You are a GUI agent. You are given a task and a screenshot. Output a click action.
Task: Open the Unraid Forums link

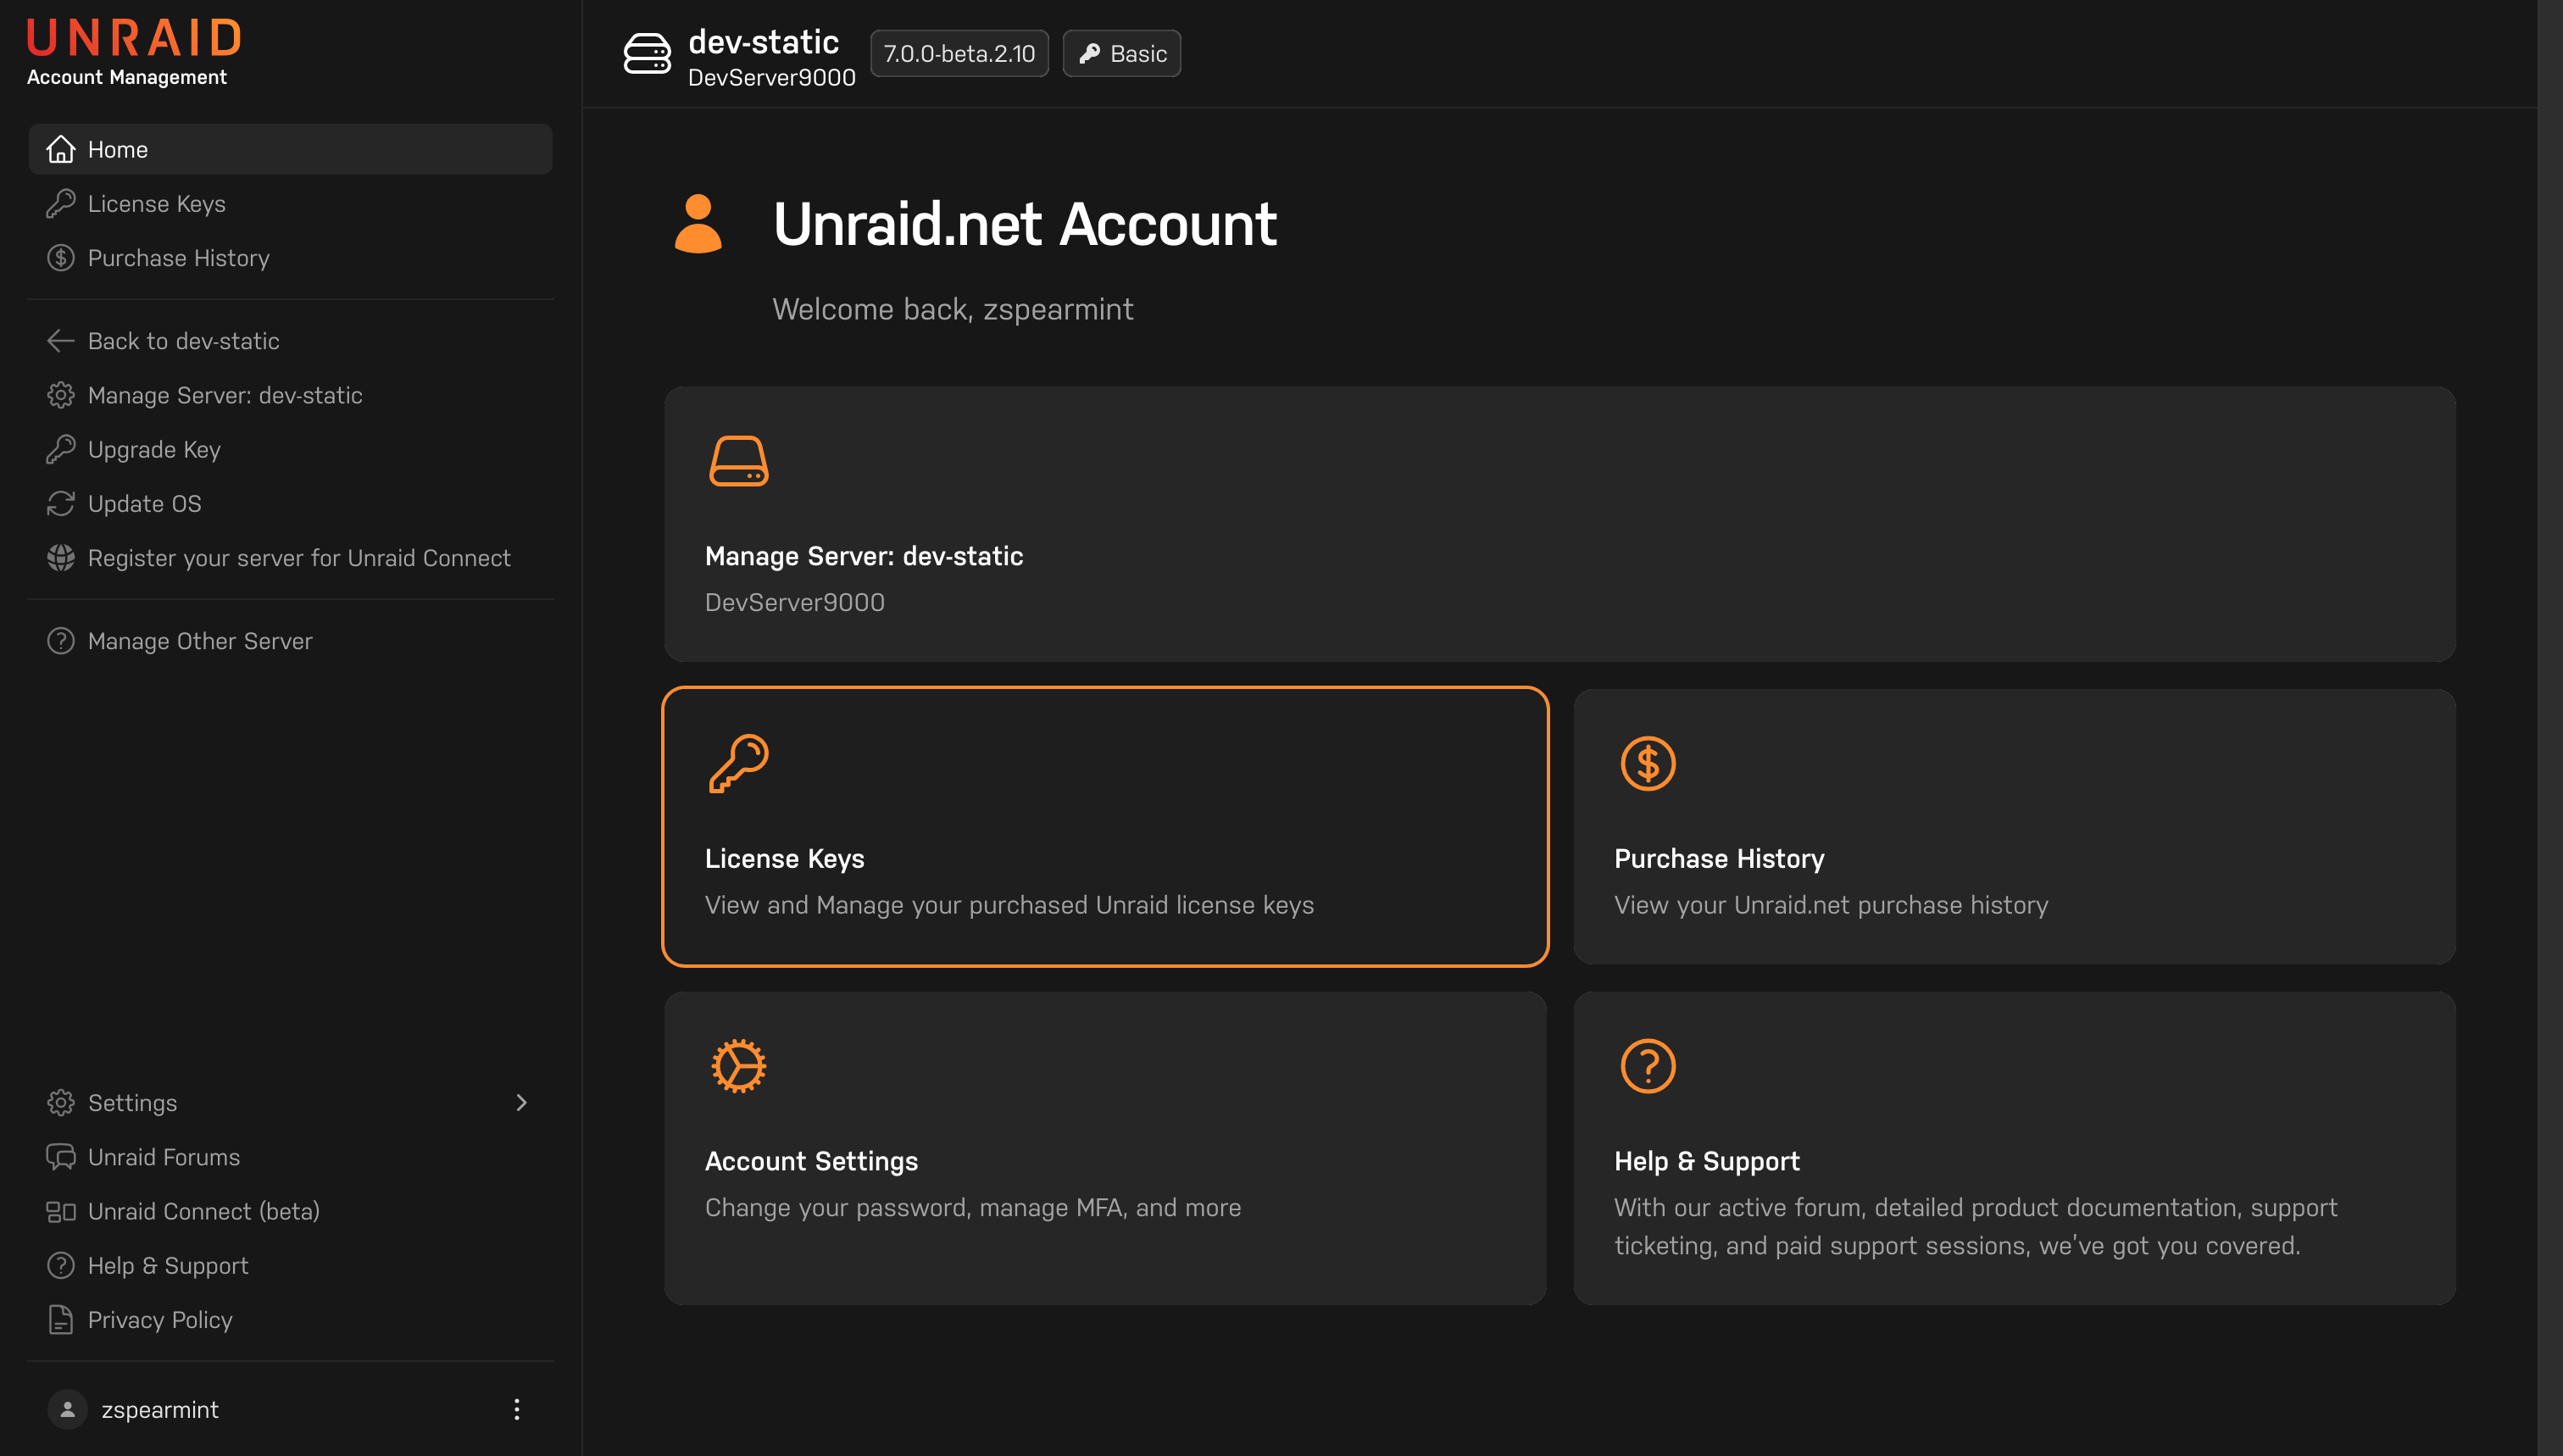point(290,1156)
